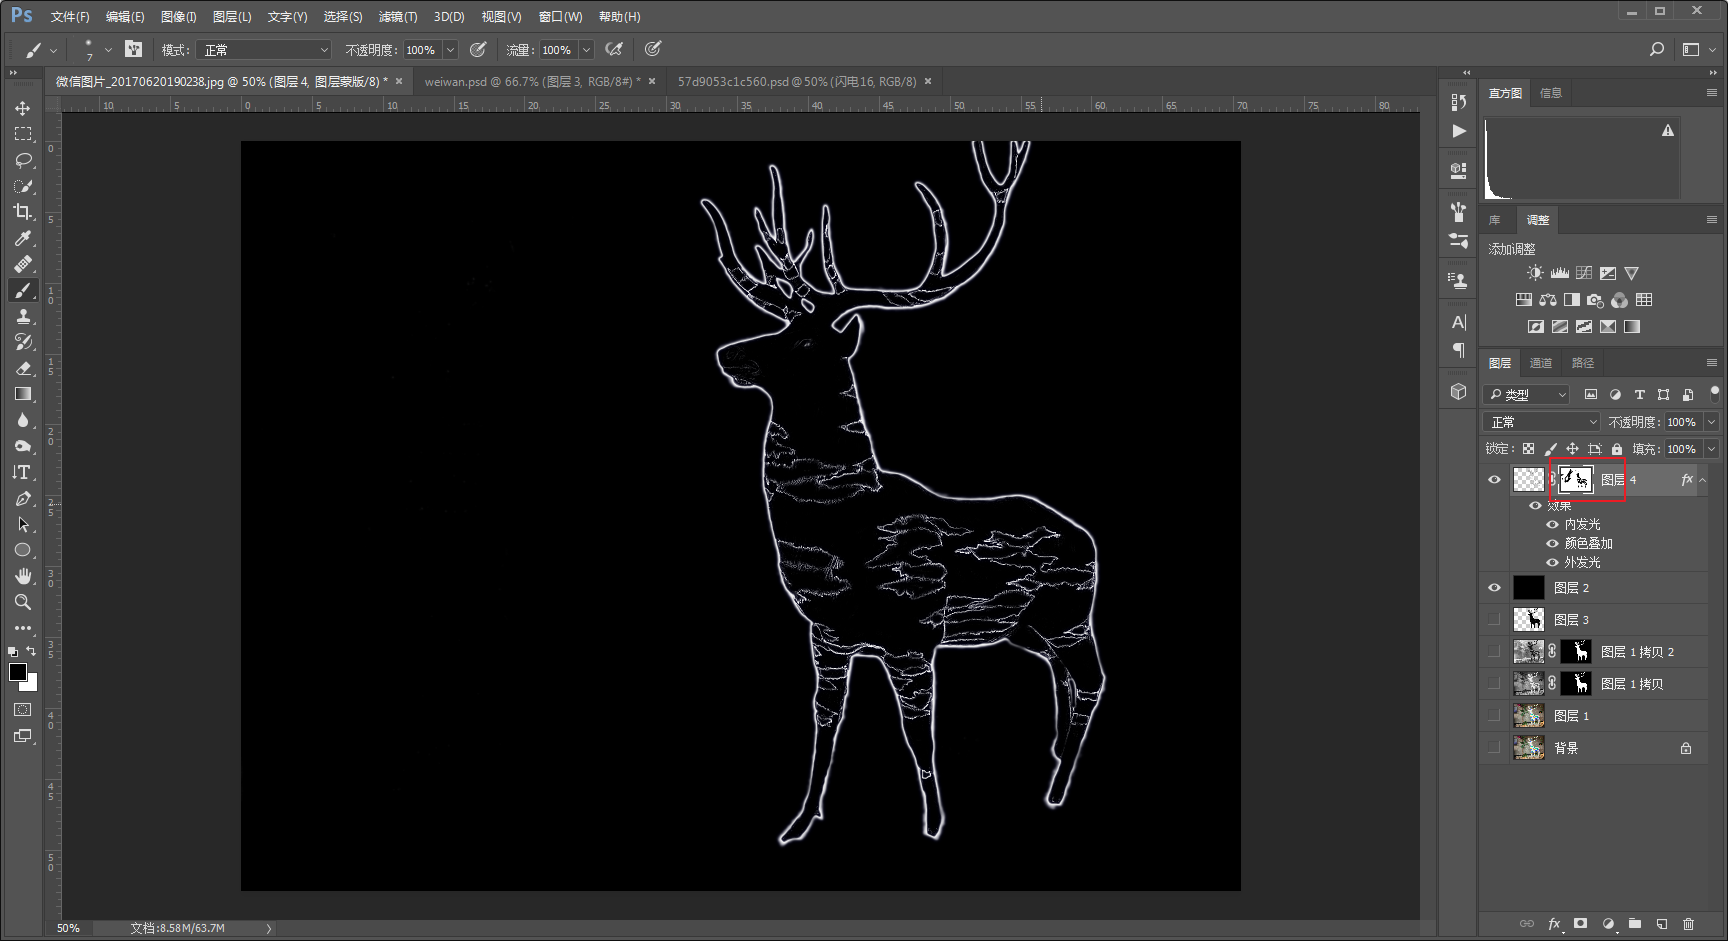The width and height of the screenshot is (1728, 941).
Task: Select the Horizontal Type tool
Action: coord(22,472)
